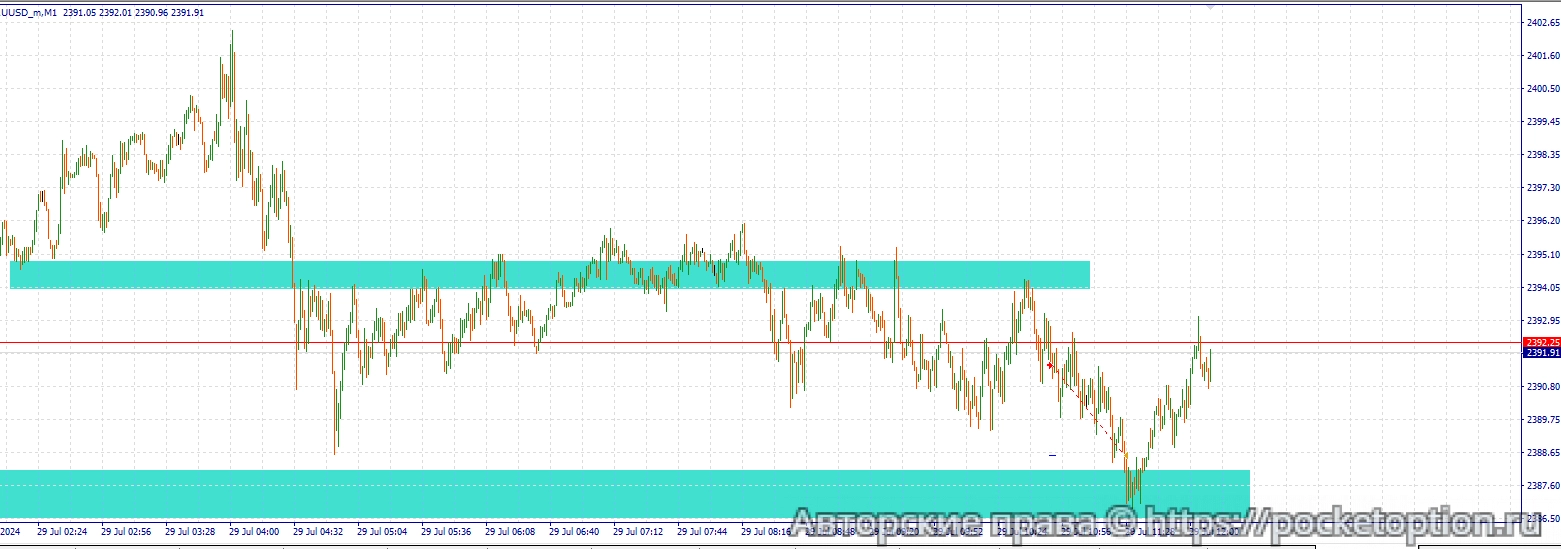1561x549 pixels.
Task: Click the 2402.65 price scale label
Action: pyautogui.click(x=1540, y=23)
